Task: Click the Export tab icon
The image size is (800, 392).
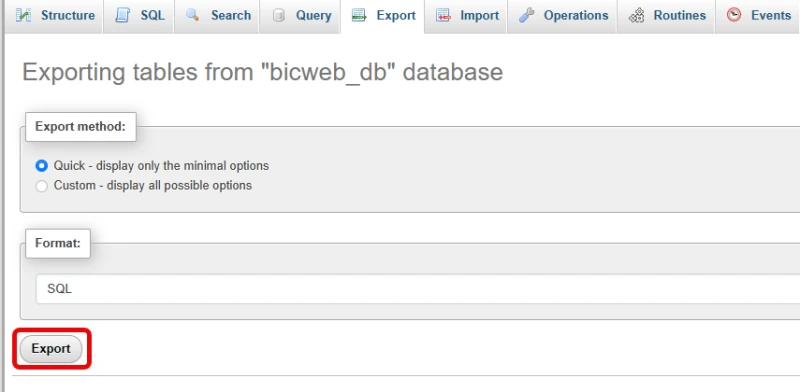Action: [359, 15]
